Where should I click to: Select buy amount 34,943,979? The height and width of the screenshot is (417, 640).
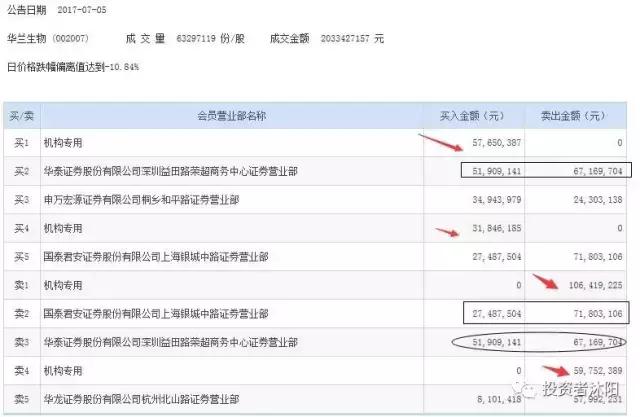(x=497, y=200)
